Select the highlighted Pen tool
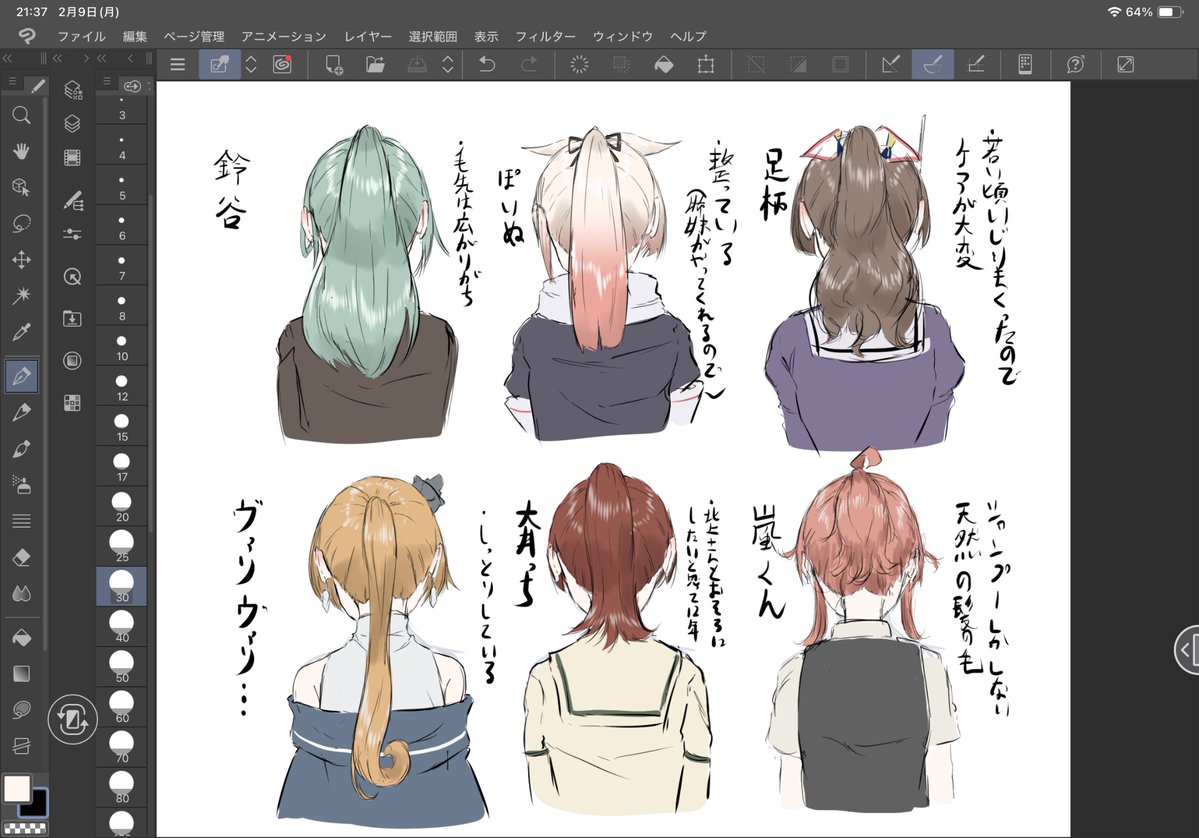This screenshot has height=838, width=1199. pos(21,375)
